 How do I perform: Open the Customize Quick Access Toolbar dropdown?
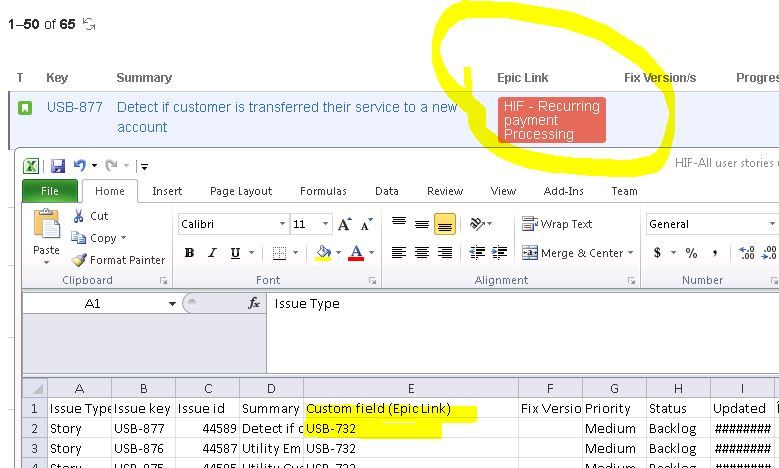144,166
